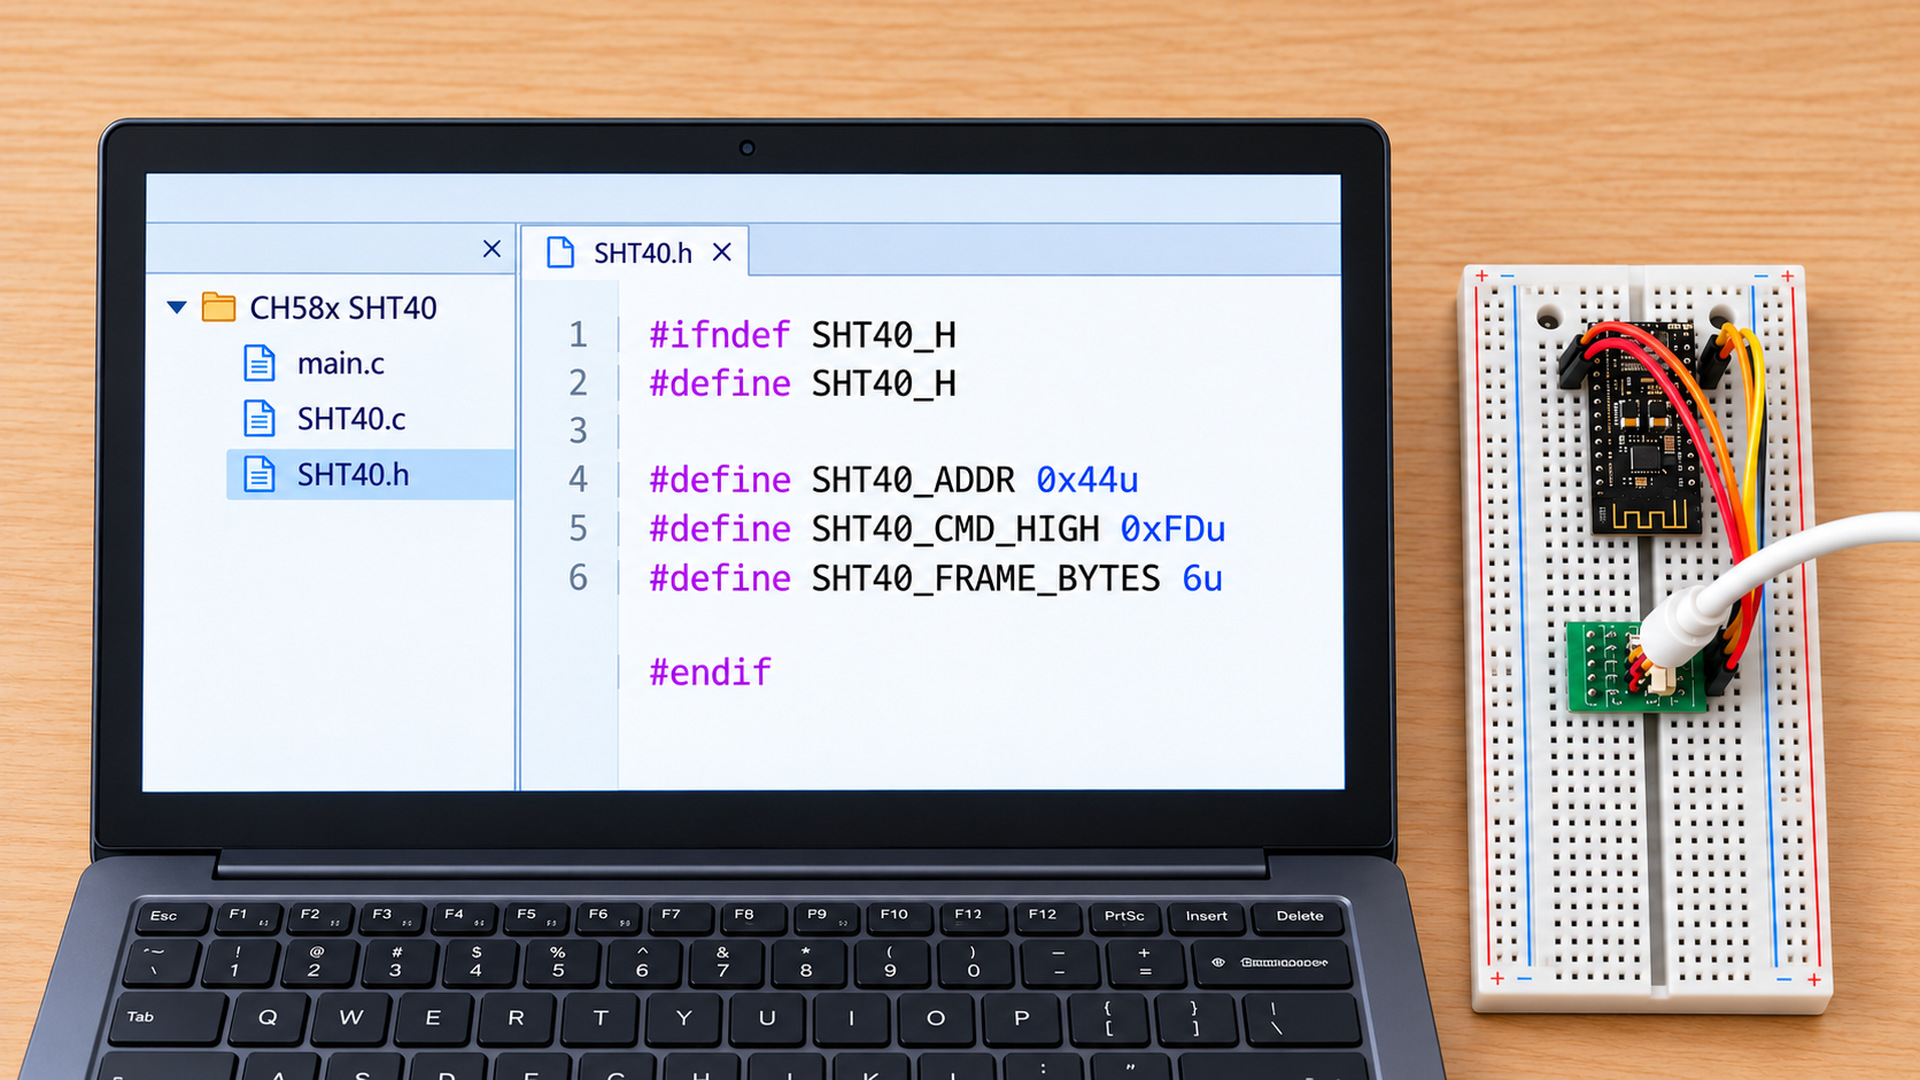Screen dimensions: 1920x1080
Task: Click the main.c file icon
Action: coord(259,363)
